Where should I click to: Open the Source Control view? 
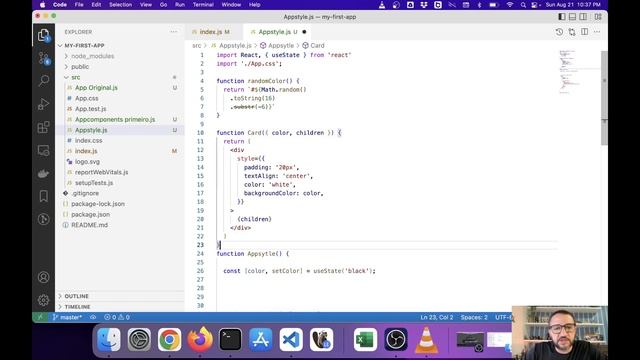43,58
